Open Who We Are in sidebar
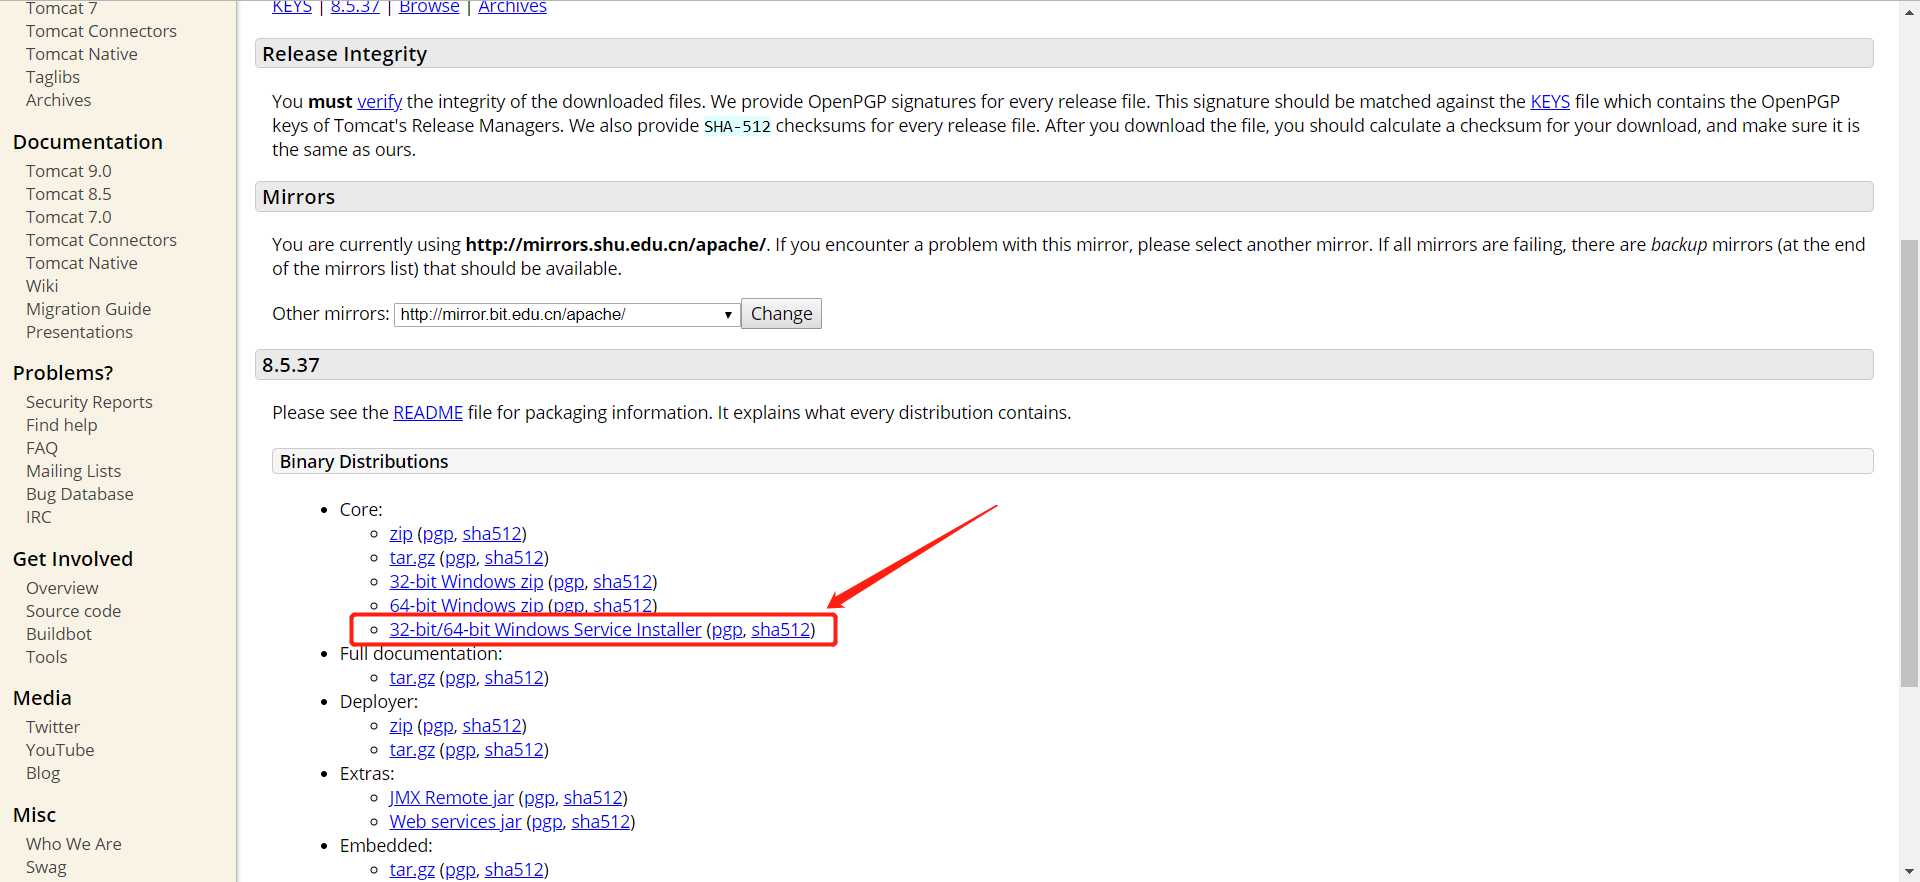1920x882 pixels. (74, 844)
